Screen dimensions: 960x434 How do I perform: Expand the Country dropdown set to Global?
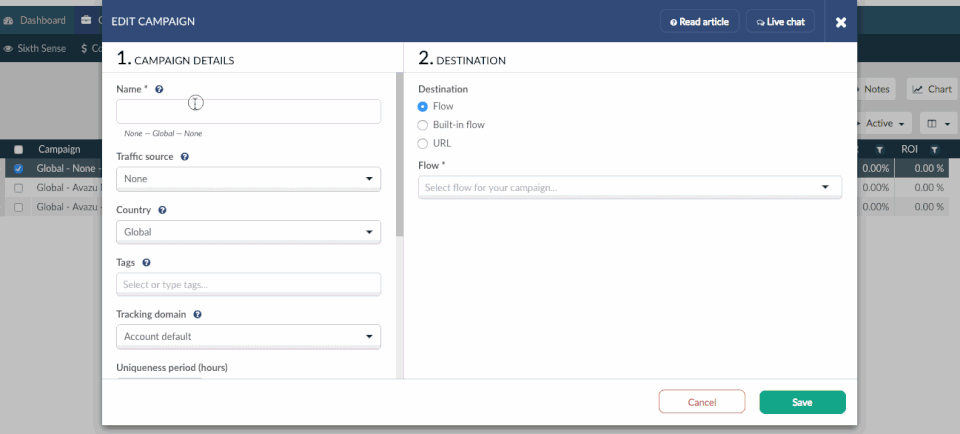tap(248, 232)
